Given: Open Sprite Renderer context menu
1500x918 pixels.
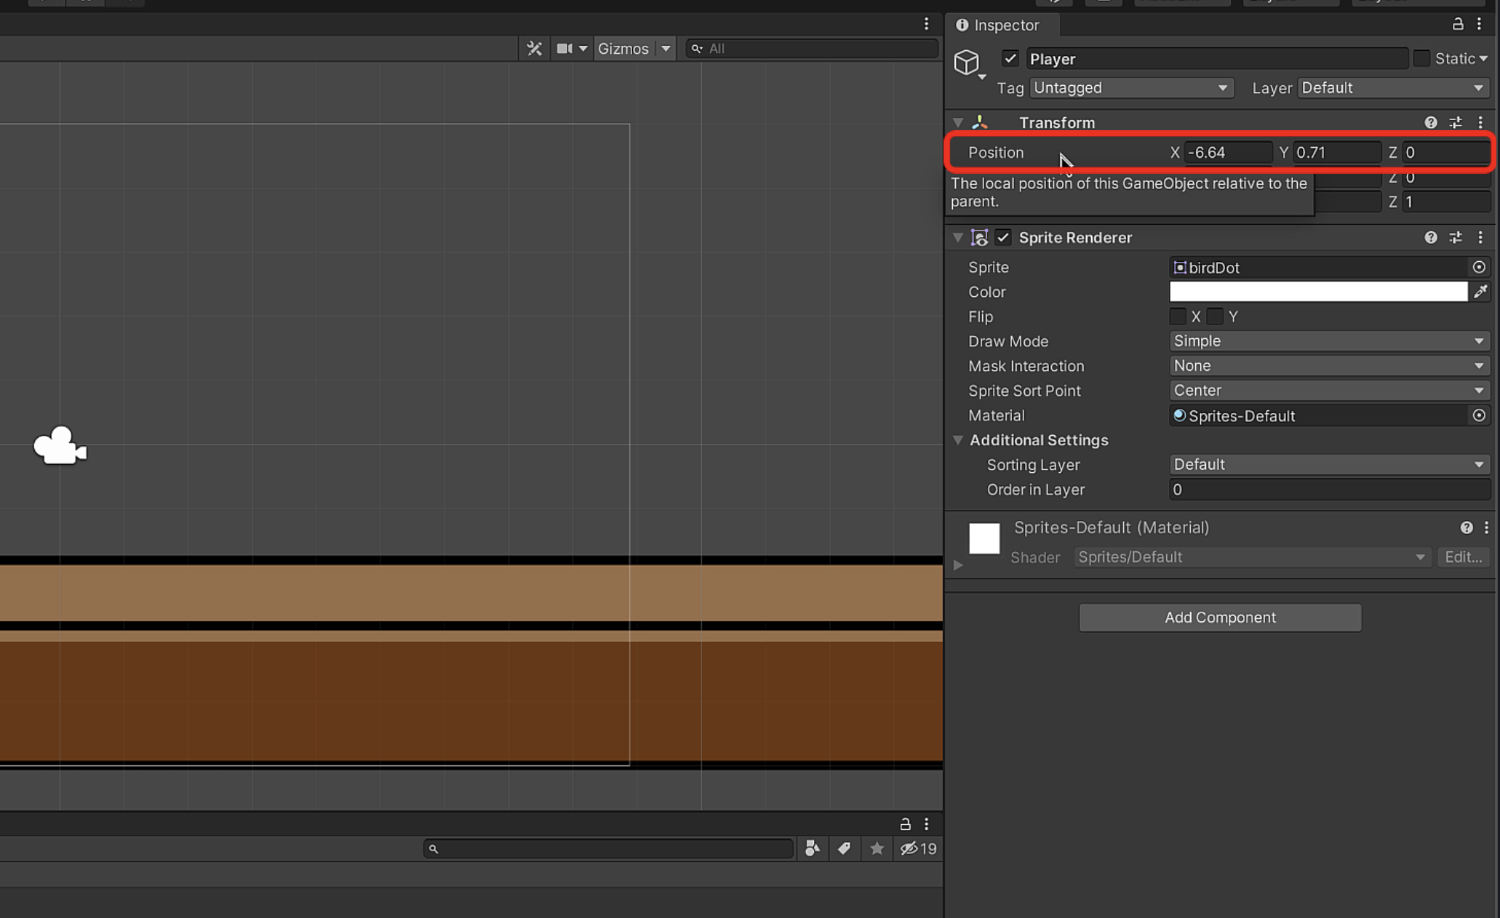Looking at the screenshot, I should pyautogui.click(x=1481, y=237).
